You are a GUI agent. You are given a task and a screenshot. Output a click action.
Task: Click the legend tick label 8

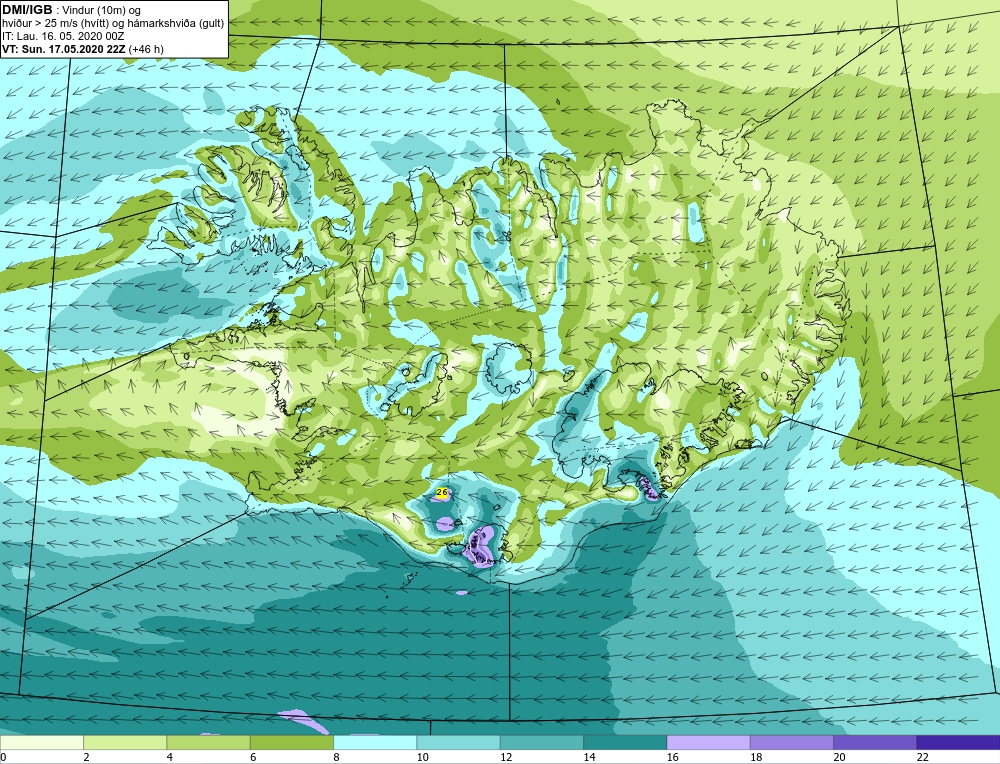(336, 757)
